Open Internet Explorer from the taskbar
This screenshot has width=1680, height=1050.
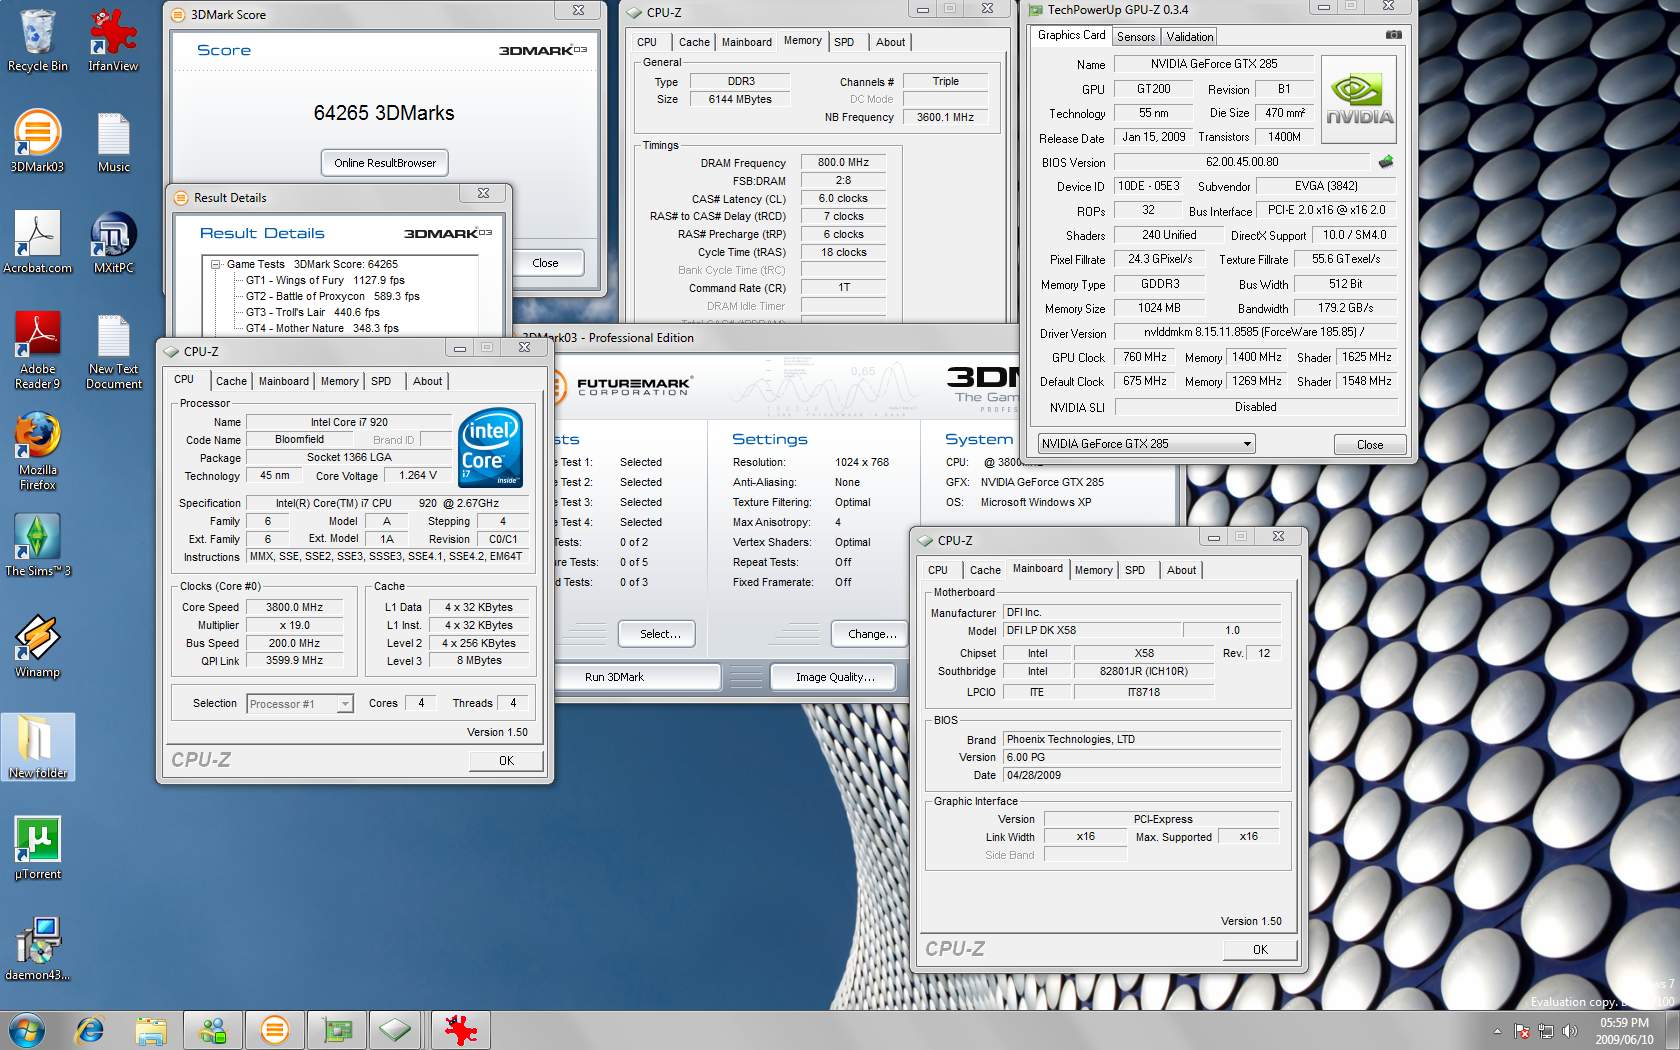pyautogui.click(x=90, y=1030)
